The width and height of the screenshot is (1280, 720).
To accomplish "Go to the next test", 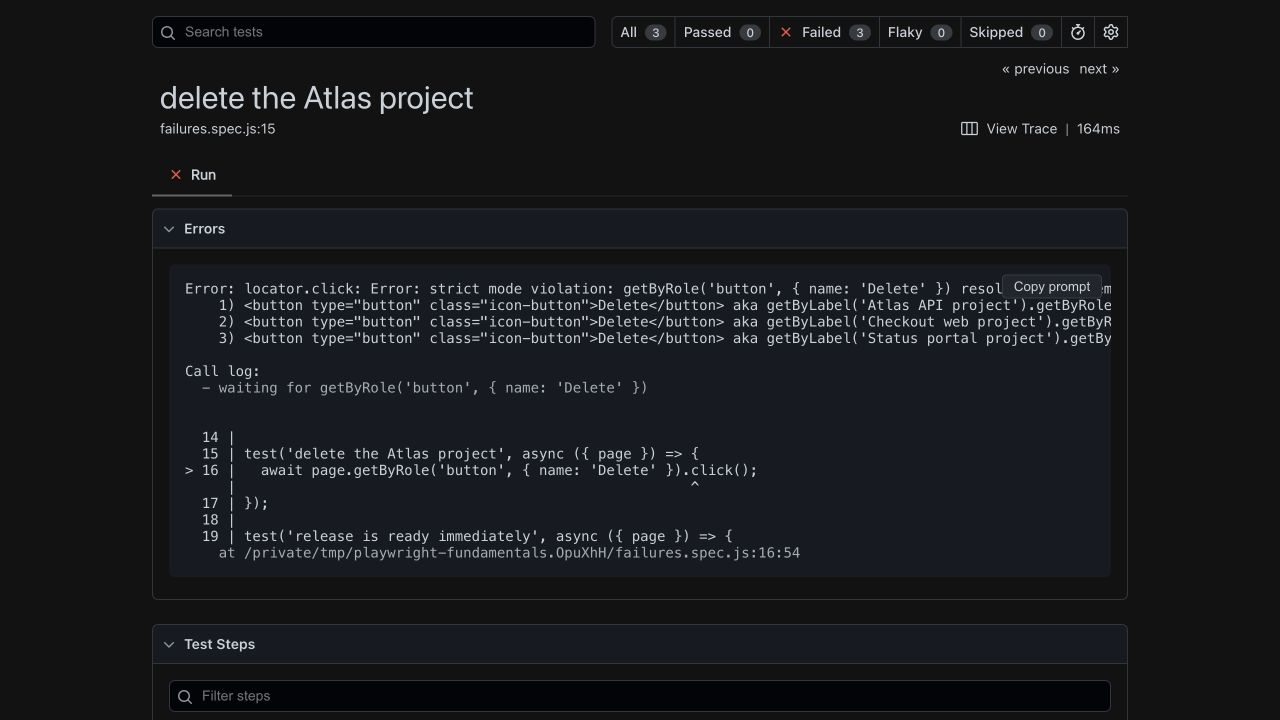I will click(x=1099, y=69).
